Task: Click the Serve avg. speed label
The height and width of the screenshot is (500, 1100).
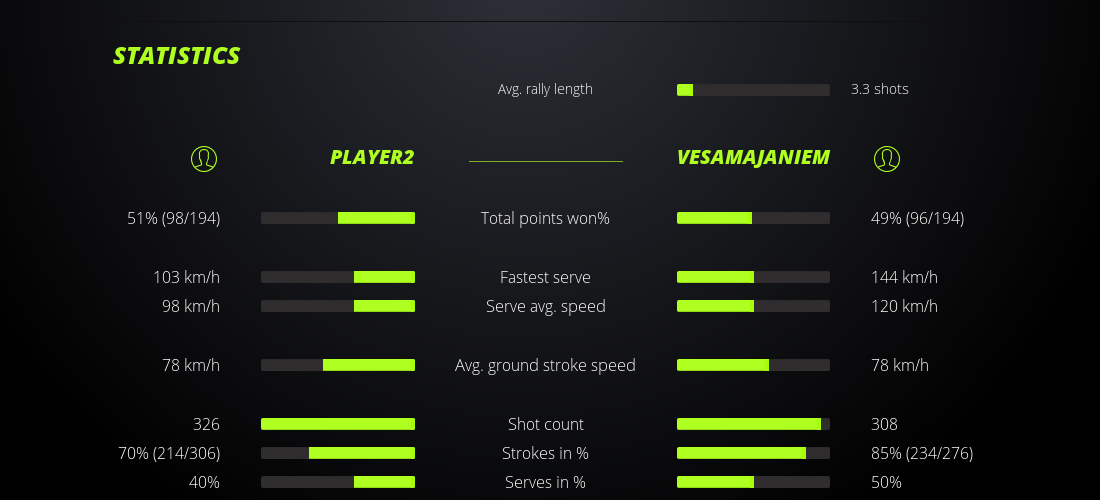Action: pyautogui.click(x=545, y=306)
